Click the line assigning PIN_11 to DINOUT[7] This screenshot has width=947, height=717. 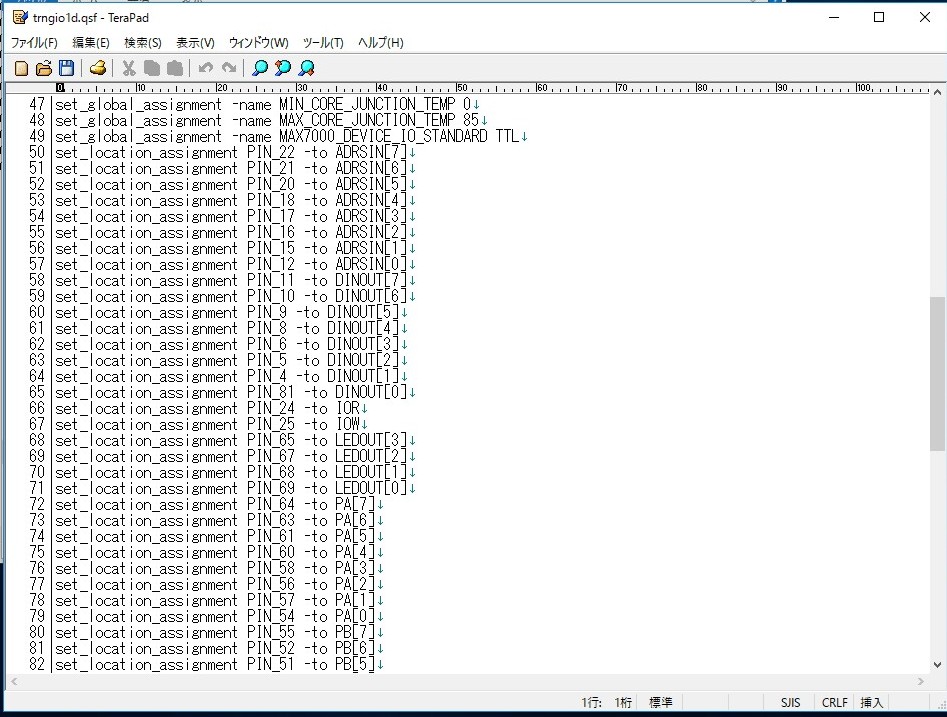231,280
